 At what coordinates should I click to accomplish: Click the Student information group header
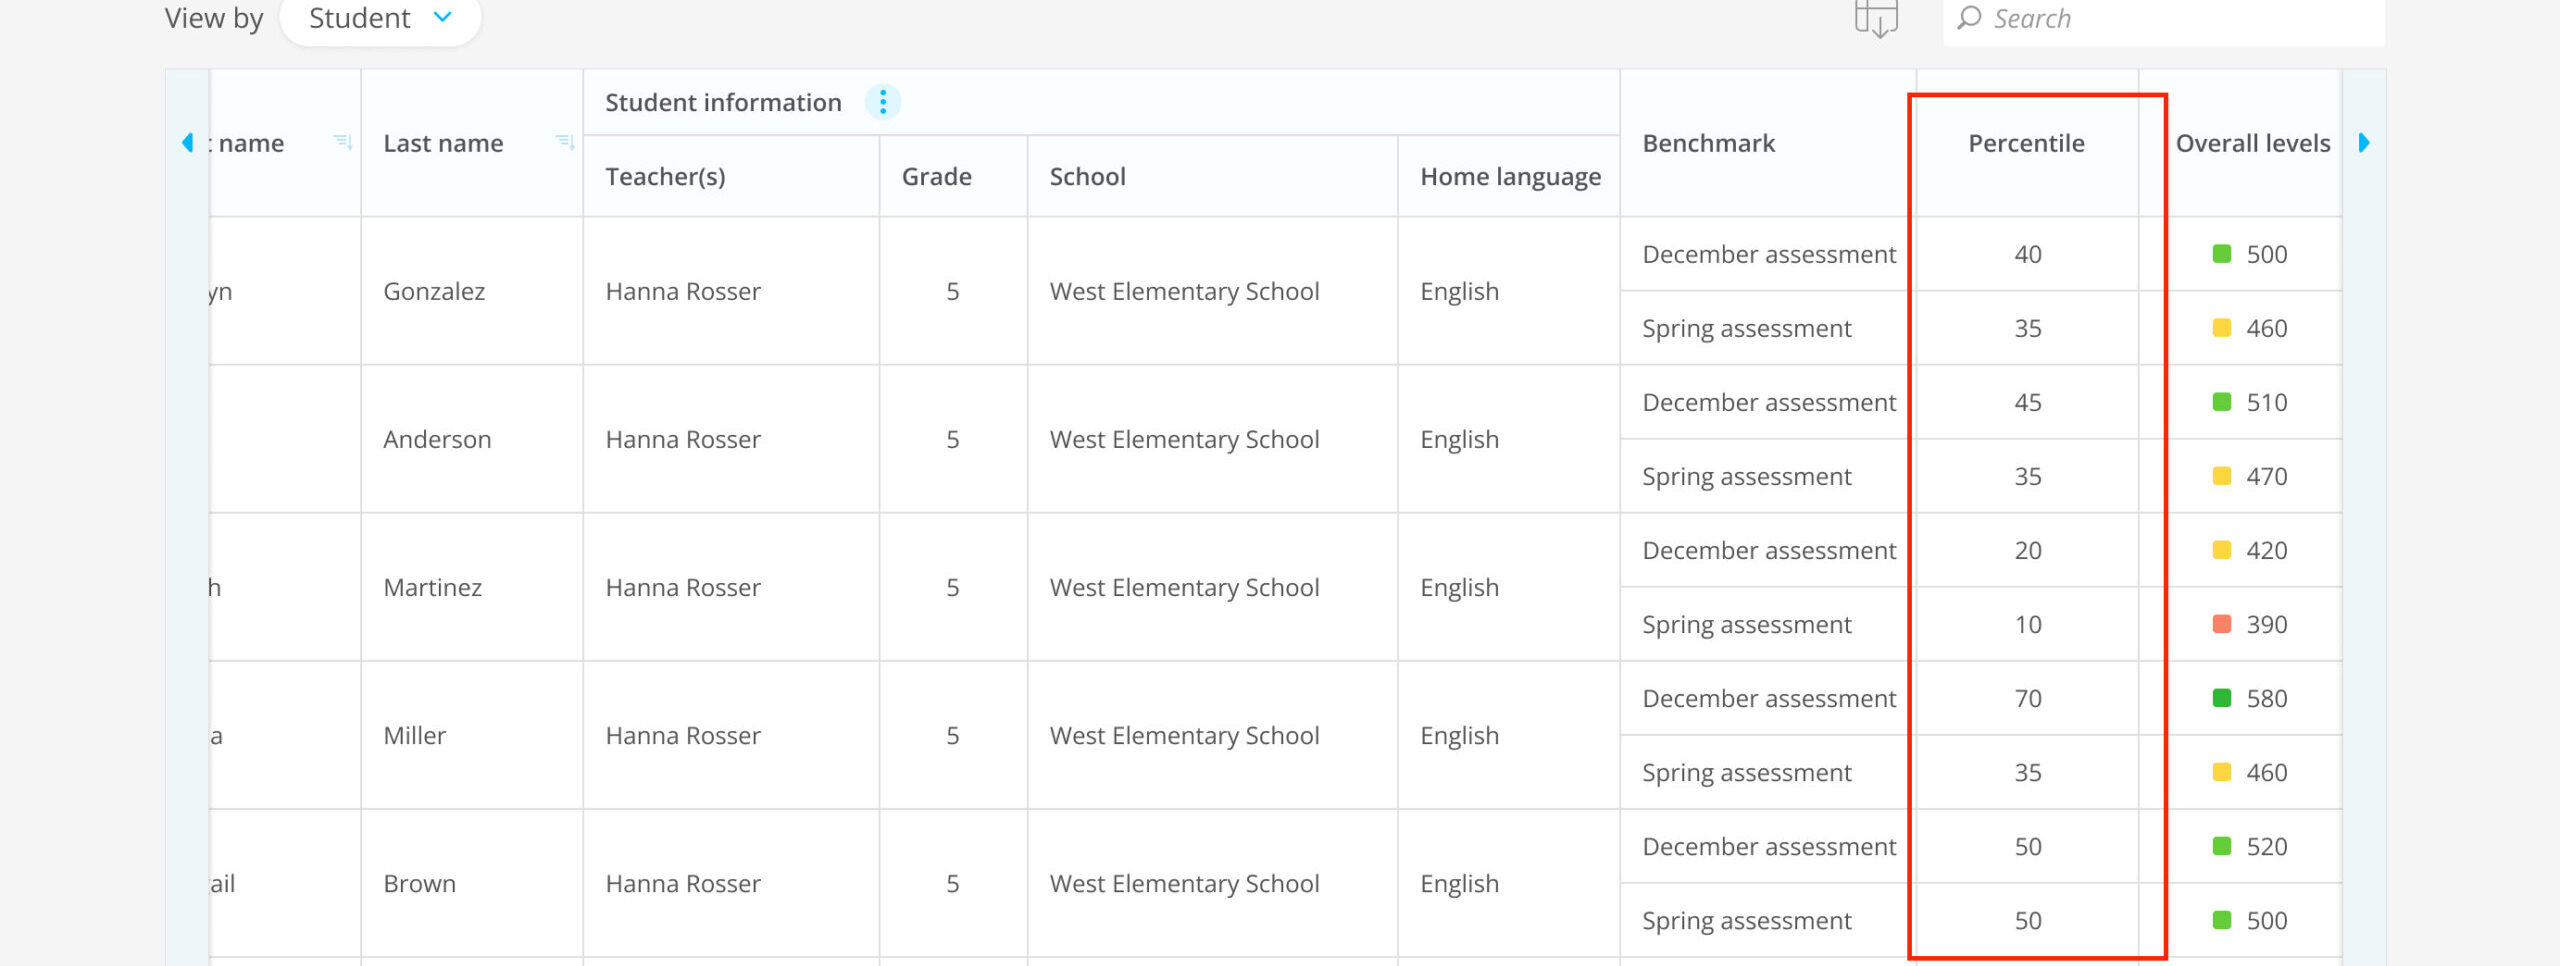(1101, 102)
